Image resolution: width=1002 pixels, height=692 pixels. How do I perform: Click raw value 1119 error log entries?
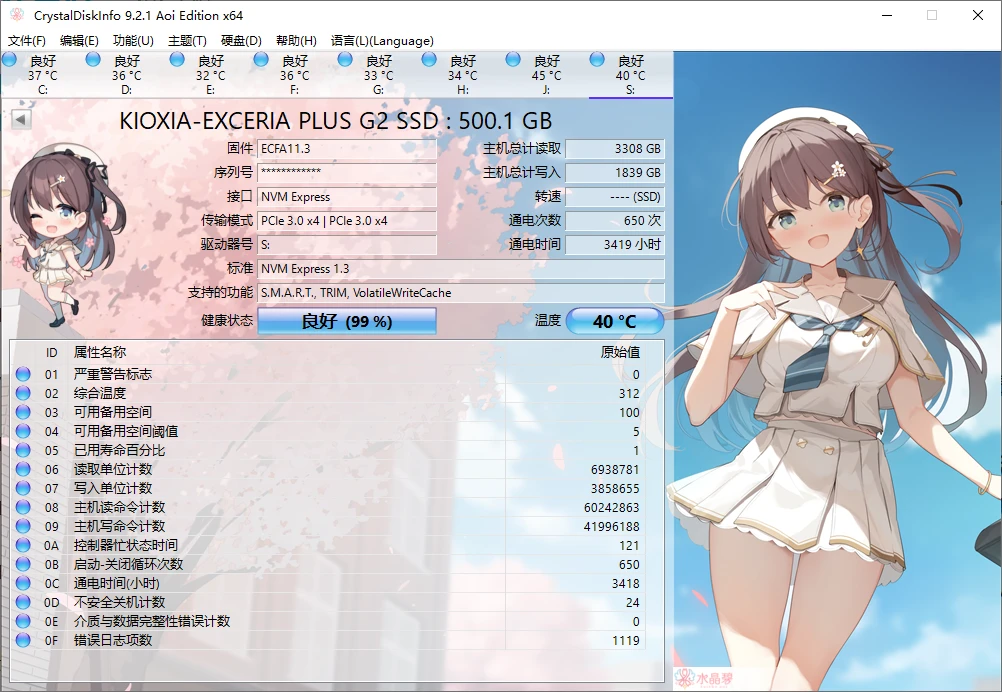tap(626, 640)
